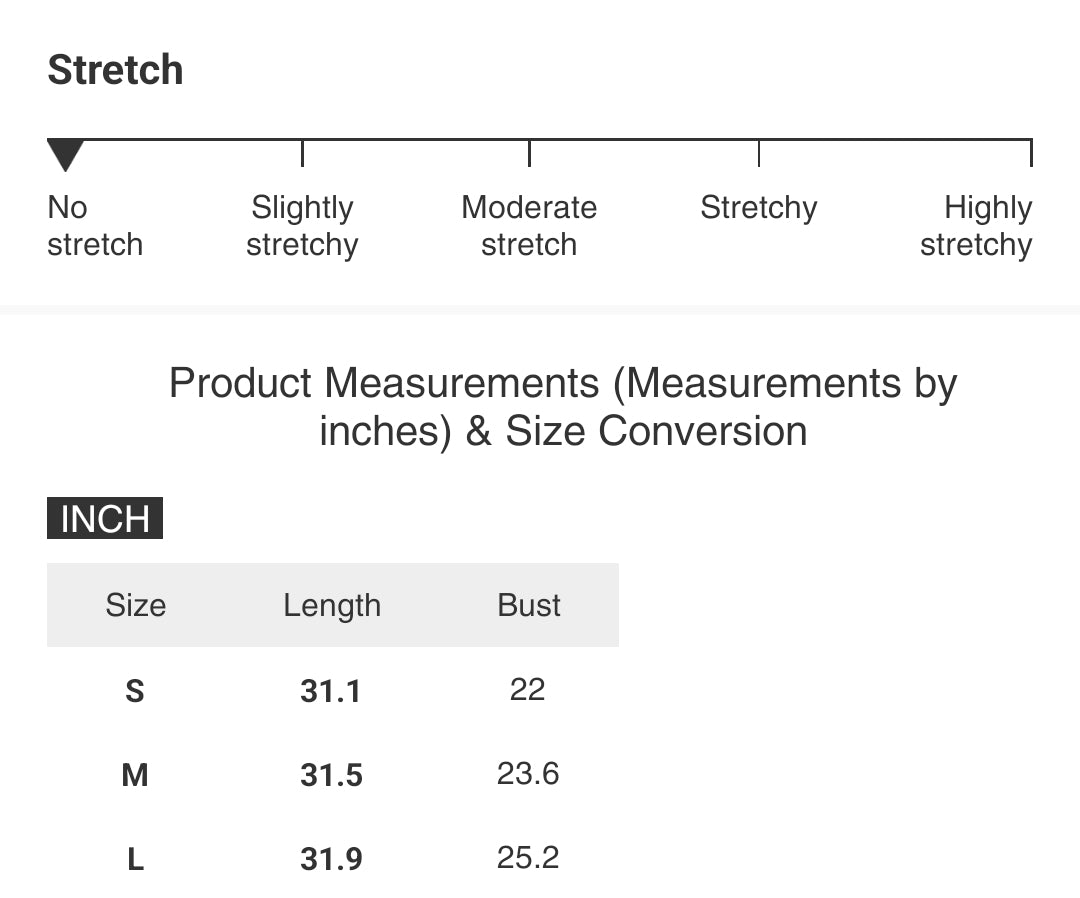Select the L size row label
This screenshot has height=898, width=1080.
[136, 859]
